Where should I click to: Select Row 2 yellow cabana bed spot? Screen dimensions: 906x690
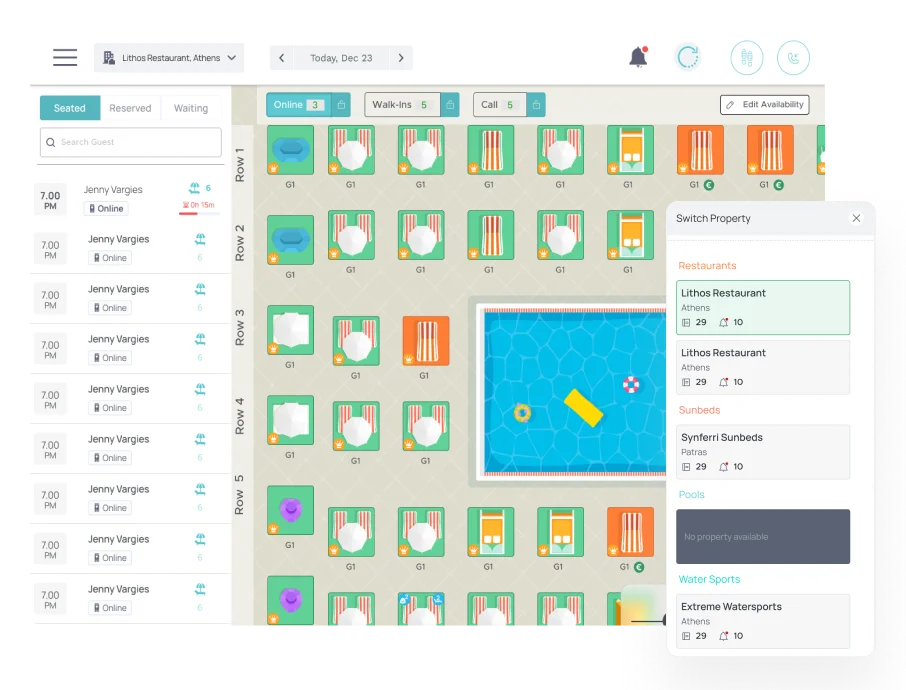point(630,235)
